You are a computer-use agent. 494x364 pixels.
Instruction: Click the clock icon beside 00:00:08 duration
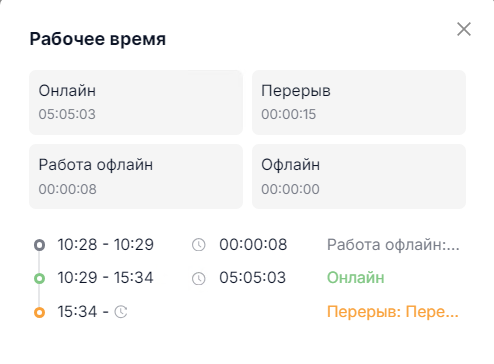199,245
